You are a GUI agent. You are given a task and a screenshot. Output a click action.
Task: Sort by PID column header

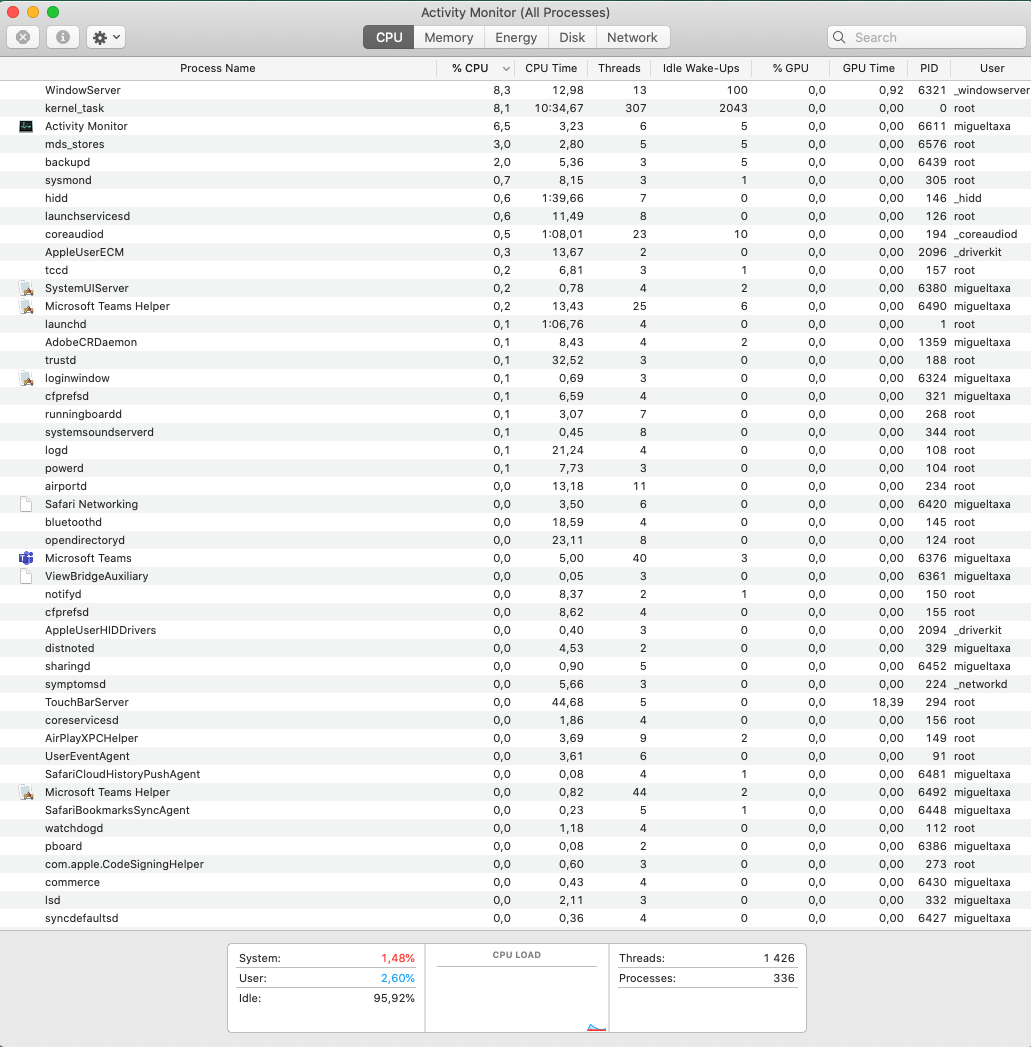(x=929, y=68)
